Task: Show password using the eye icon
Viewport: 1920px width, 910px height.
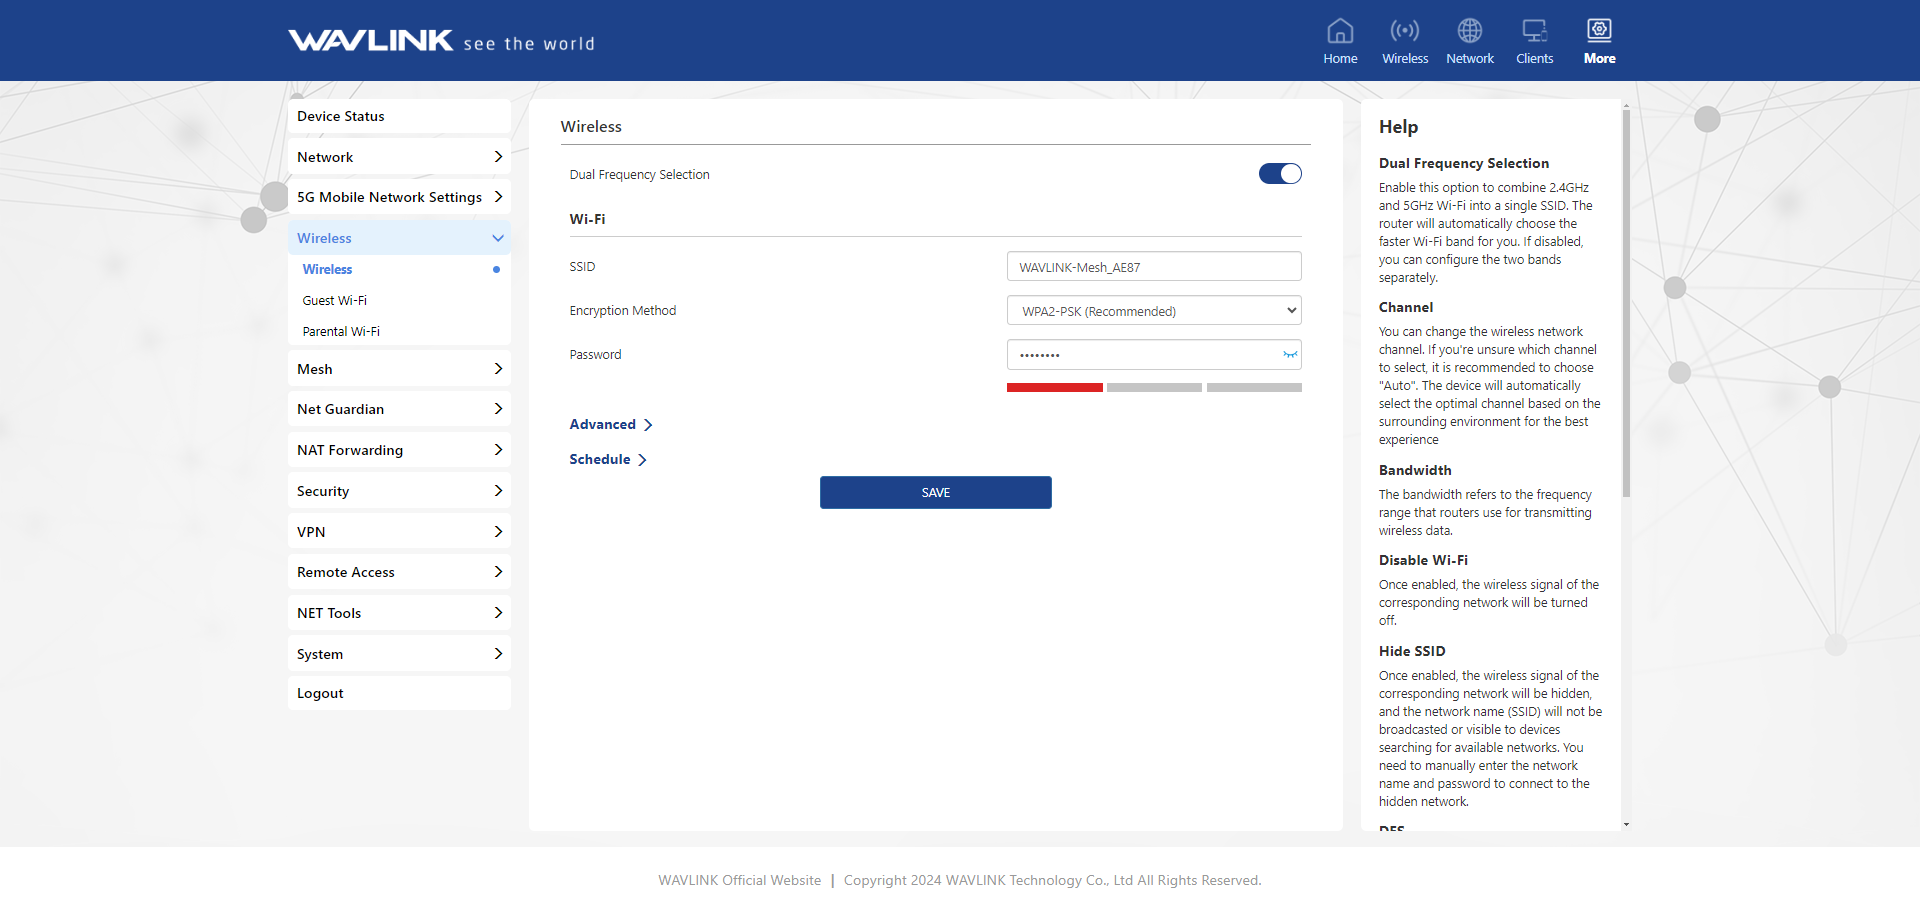Action: [1290, 355]
